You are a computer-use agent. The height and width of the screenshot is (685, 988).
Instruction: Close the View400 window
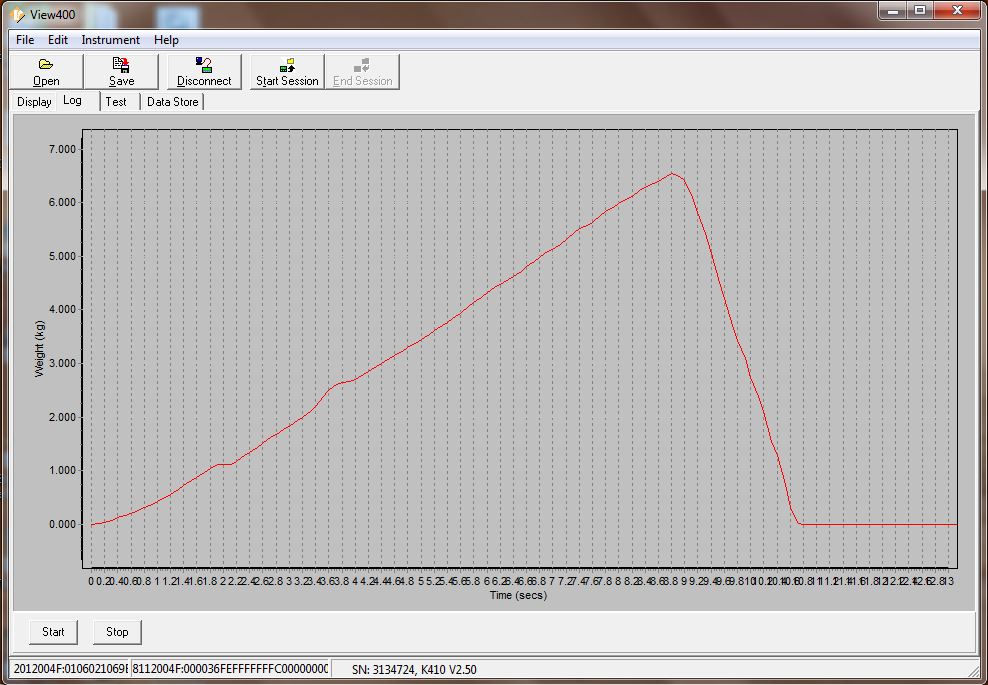click(x=957, y=10)
